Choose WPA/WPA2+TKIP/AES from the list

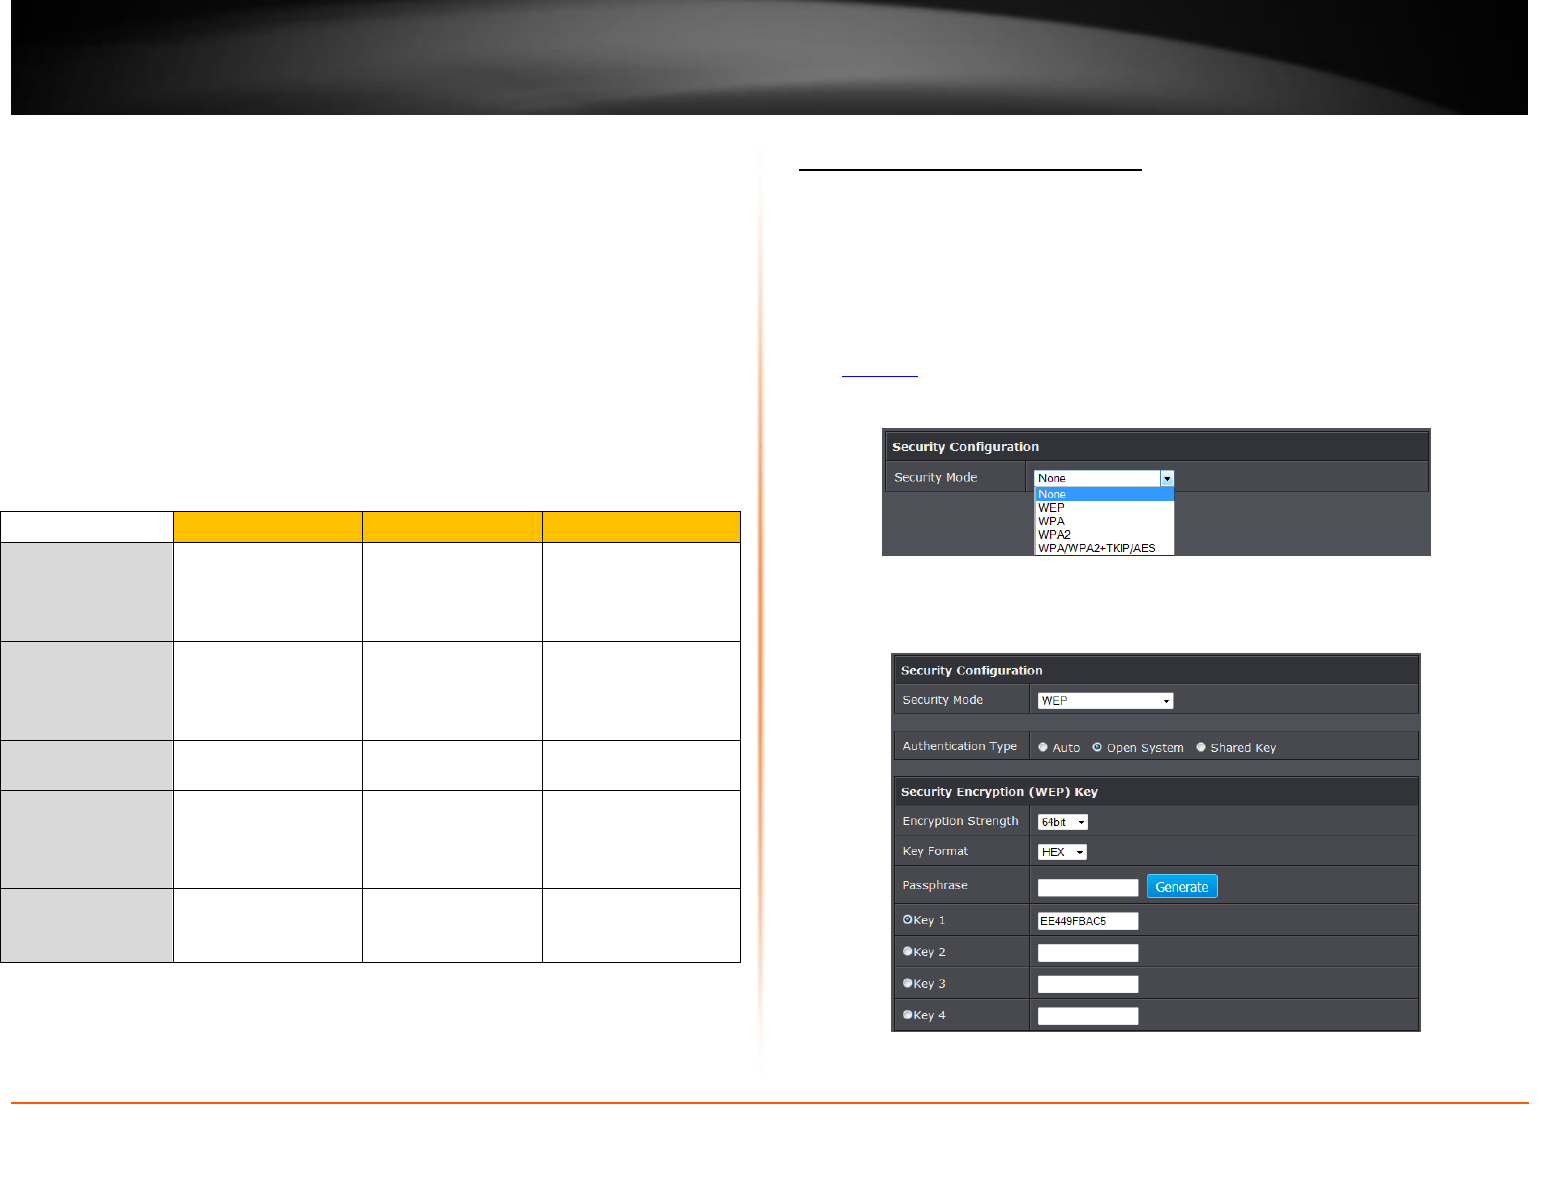pos(1104,548)
